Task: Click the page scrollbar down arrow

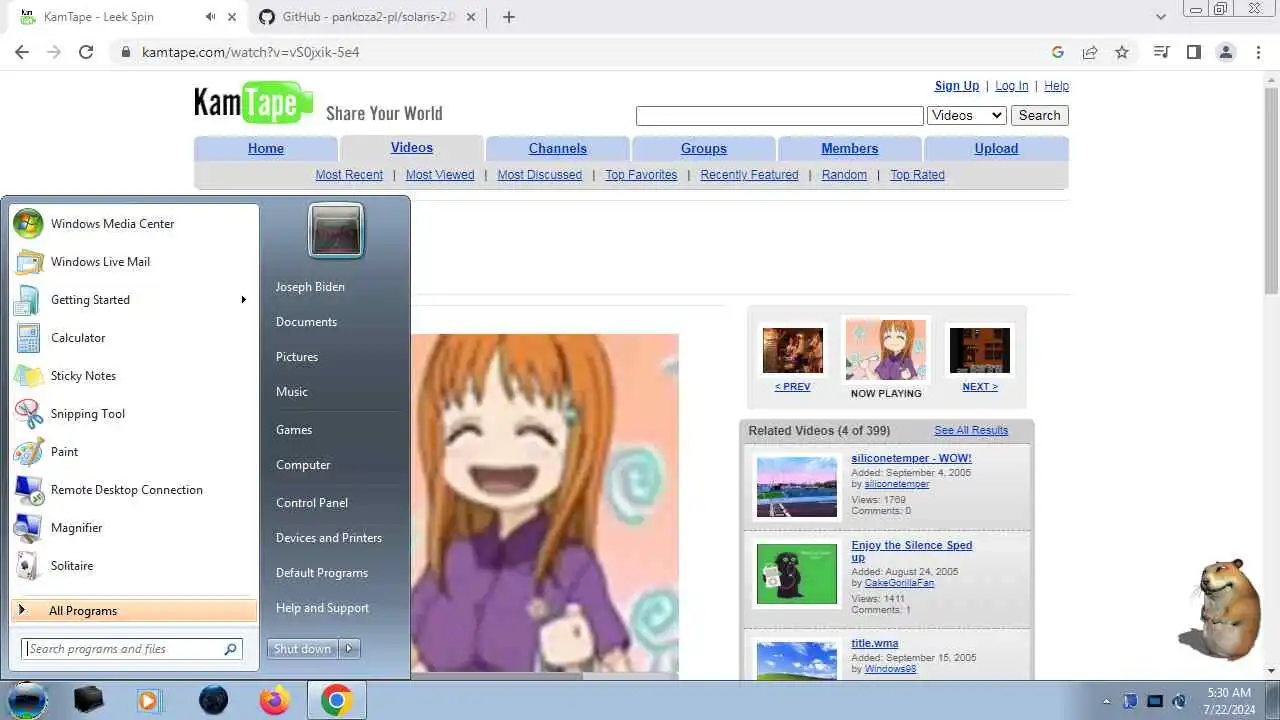Action: pyautogui.click(x=1271, y=671)
